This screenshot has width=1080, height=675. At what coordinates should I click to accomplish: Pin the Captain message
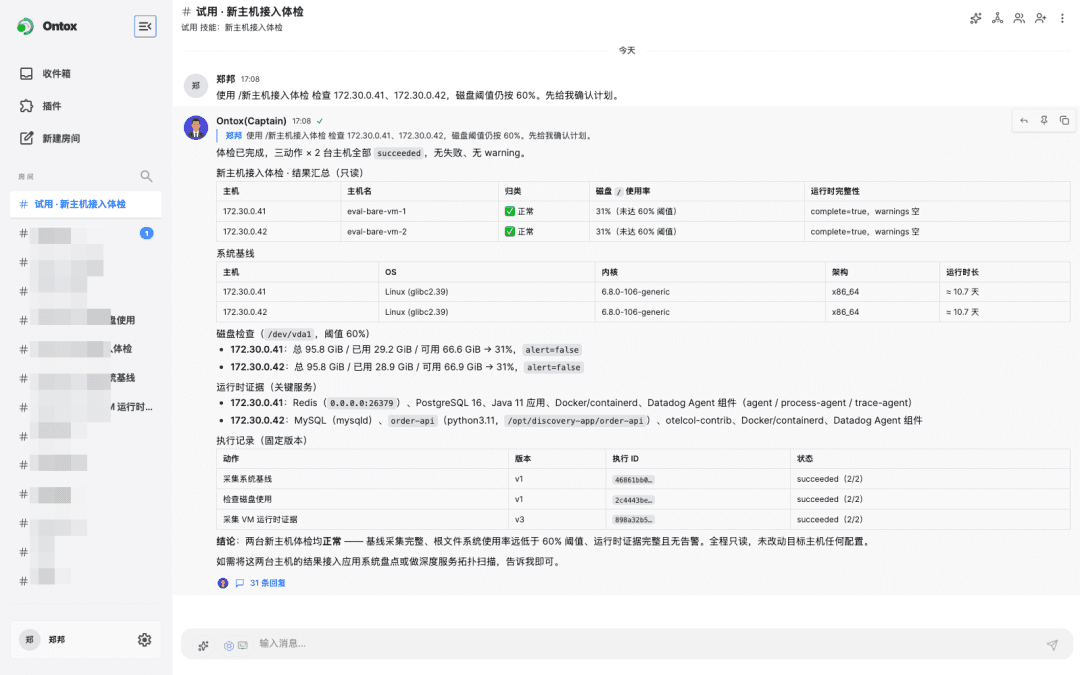pos(1044,121)
